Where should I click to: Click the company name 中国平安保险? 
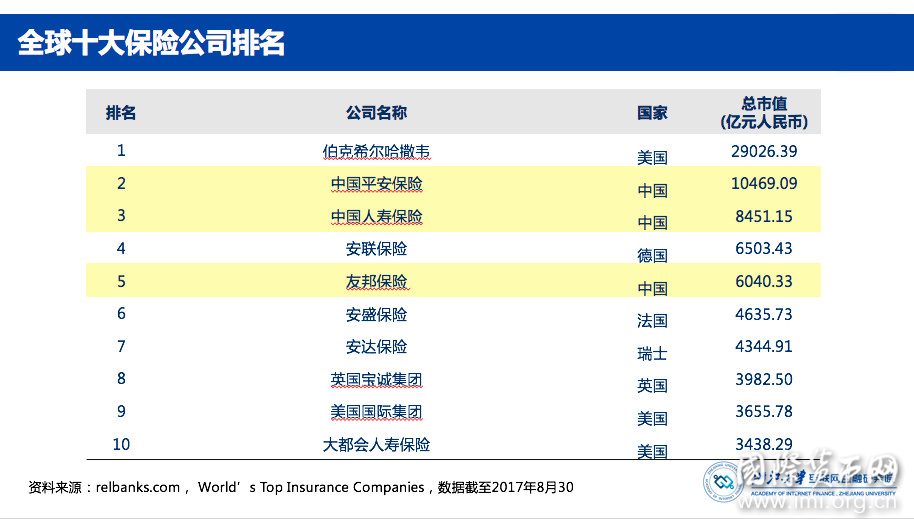pyautogui.click(x=376, y=184)
